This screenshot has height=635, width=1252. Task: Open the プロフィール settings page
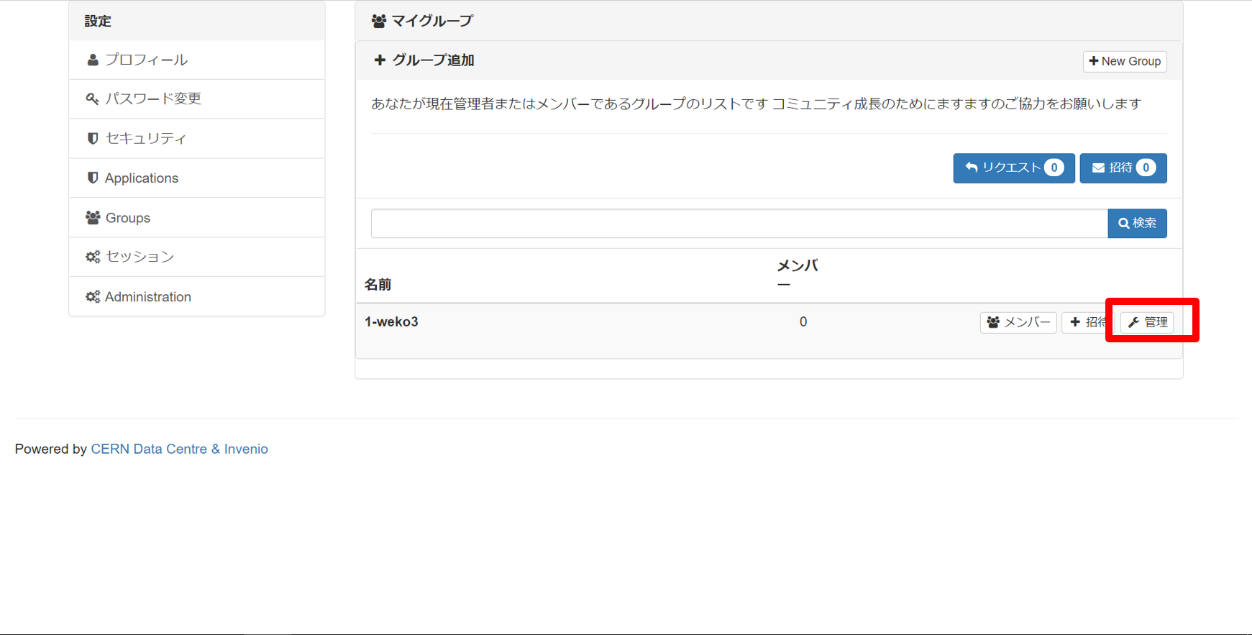pos(146,60)
